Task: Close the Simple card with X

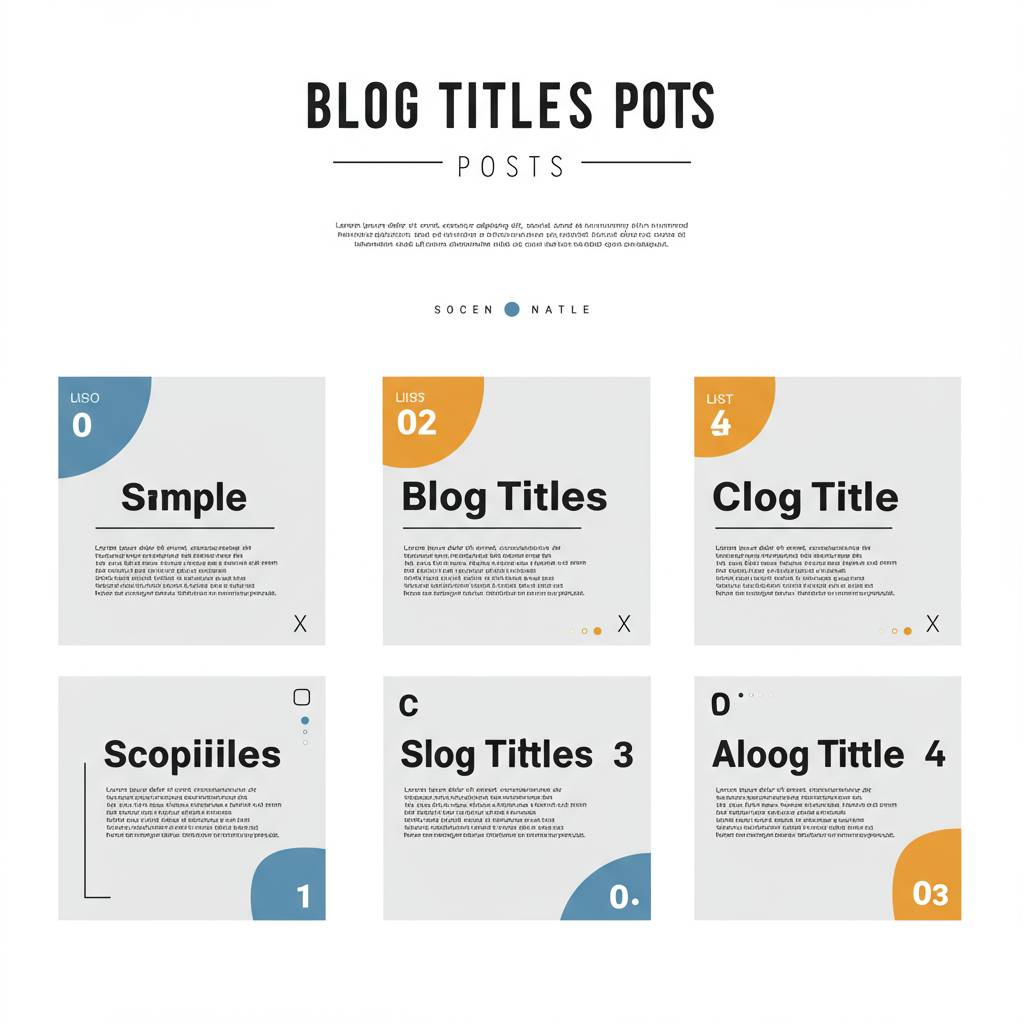Action: point(300,623)
